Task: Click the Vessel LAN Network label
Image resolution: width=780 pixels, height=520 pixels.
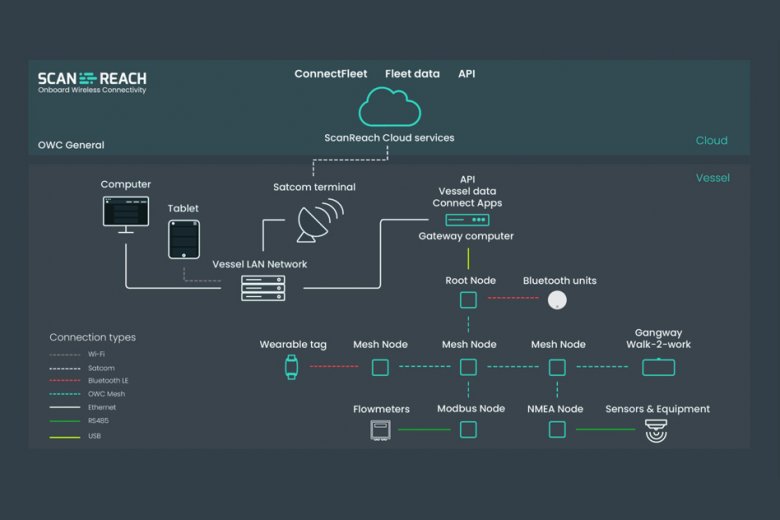Action: tap(260, 264)
